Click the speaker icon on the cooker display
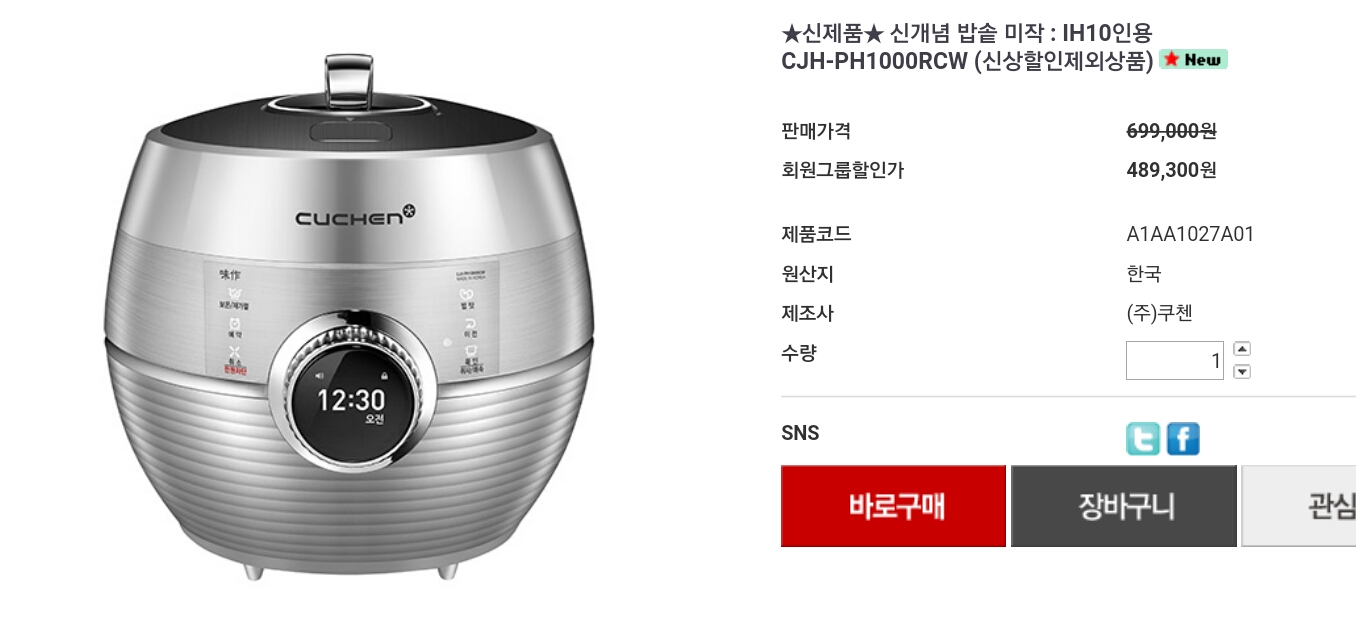1356x624 pixels. pos(320,376)
